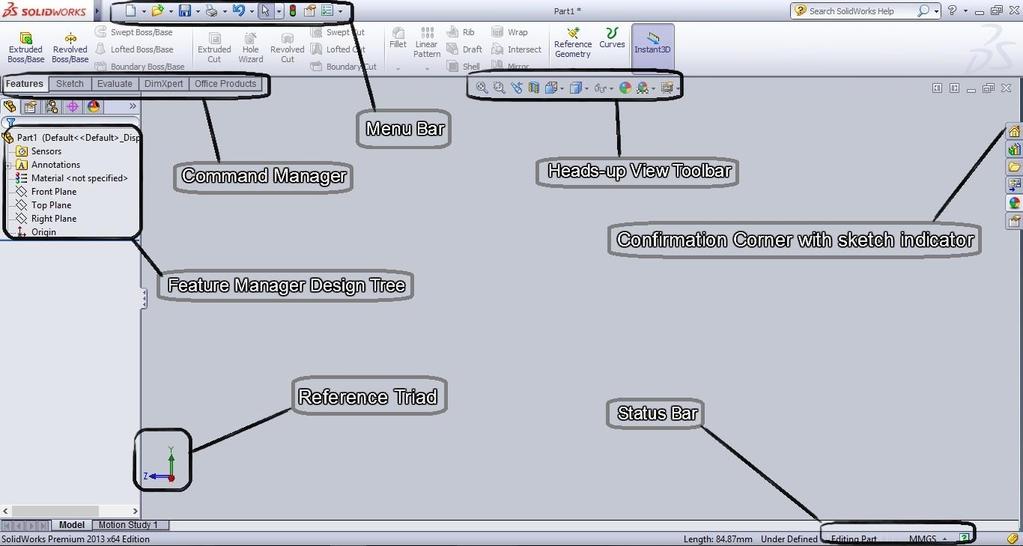Screen dimensions: 1023x546
Task: Open Custom Properties icon in task pane
Action: pyautogui.click(x=1014, y=221)
